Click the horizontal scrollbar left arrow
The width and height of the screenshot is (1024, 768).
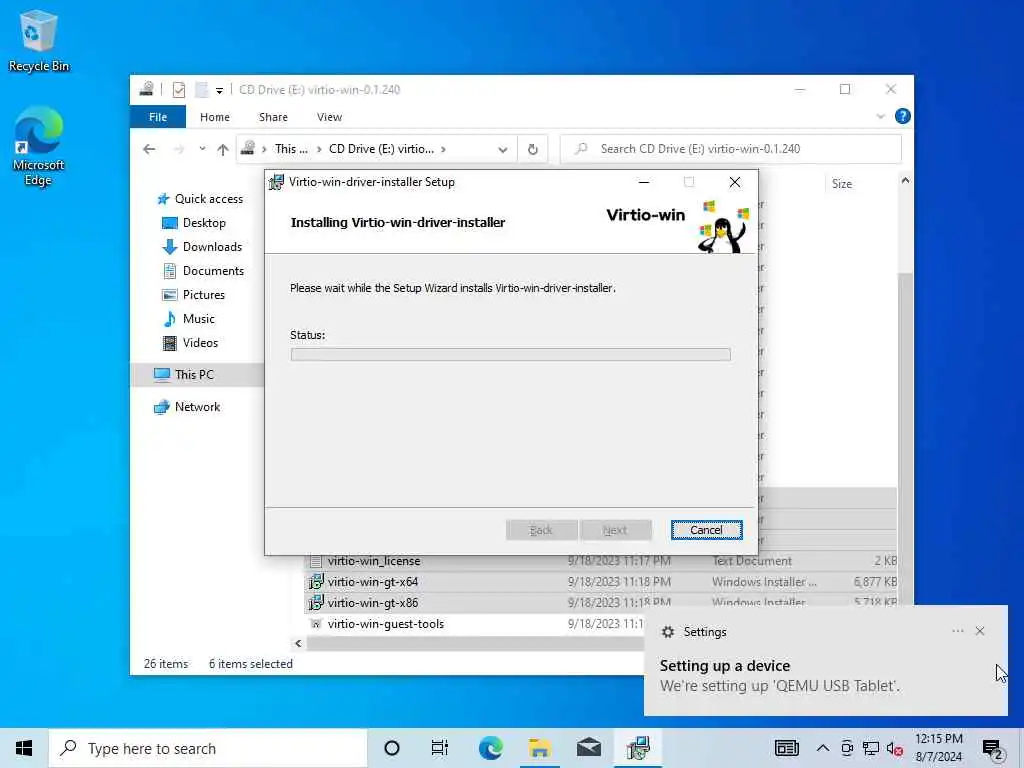coord(298,643)
